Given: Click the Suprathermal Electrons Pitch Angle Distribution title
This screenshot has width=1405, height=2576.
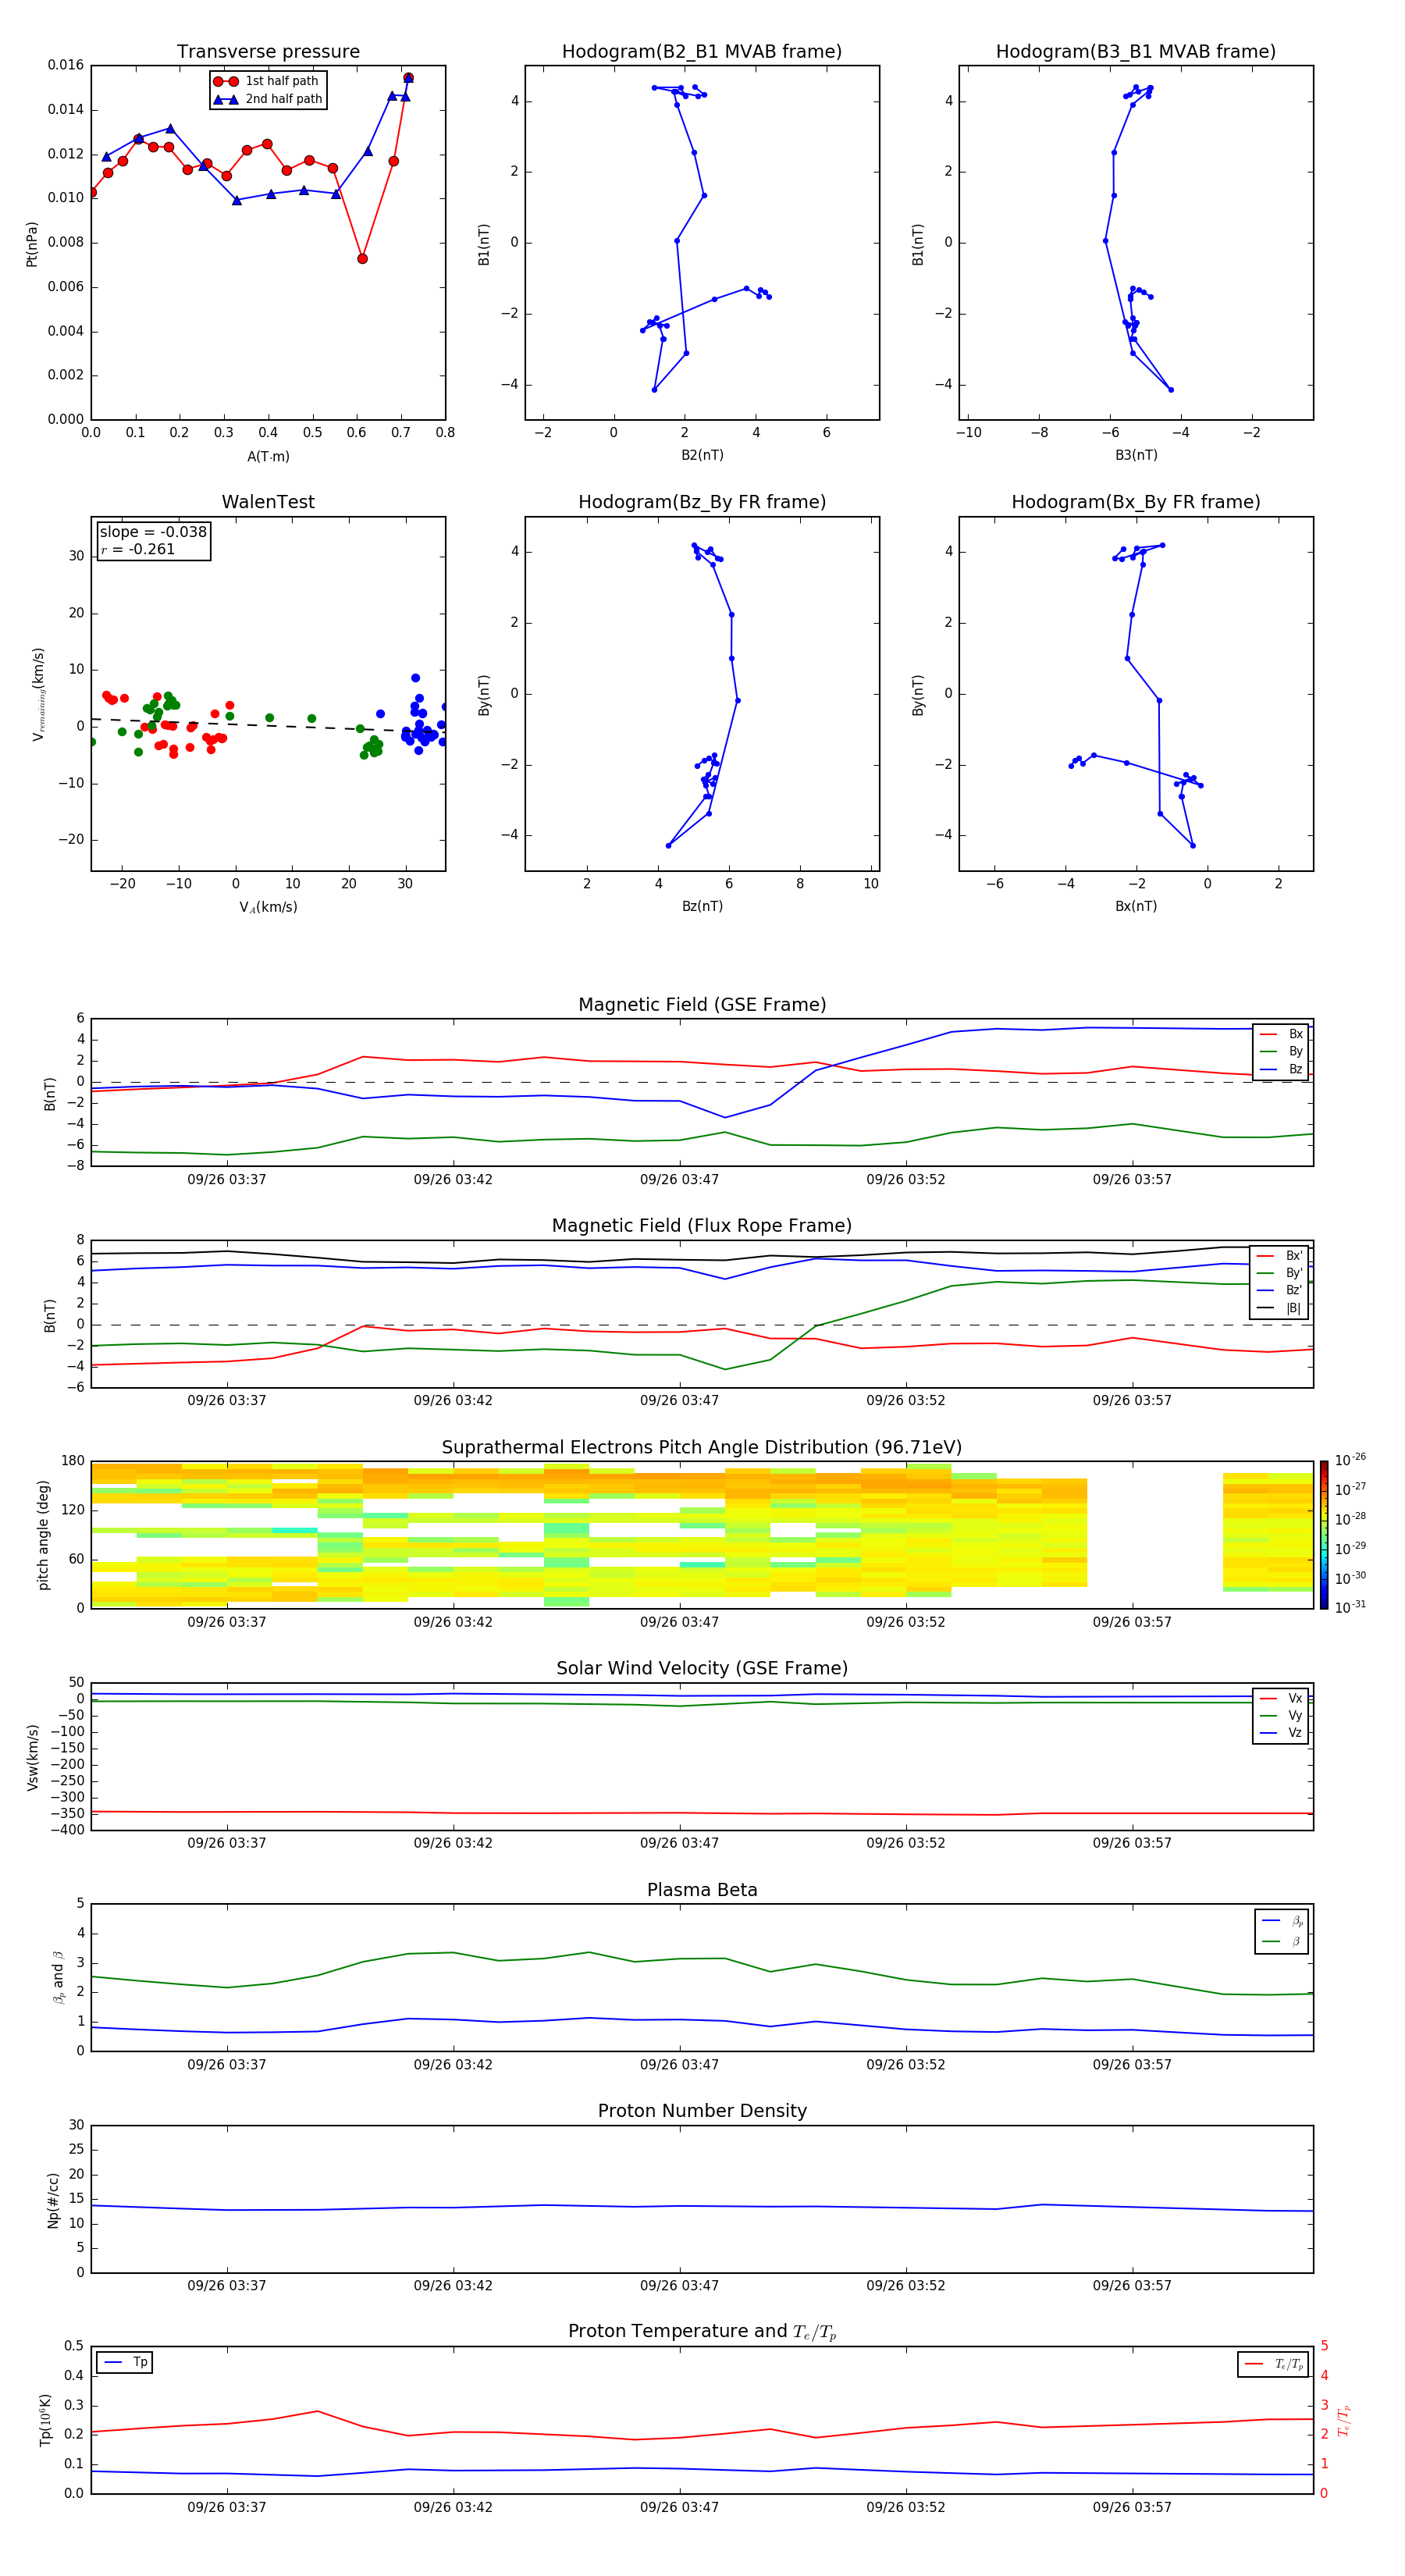Looking at the screenshot, I should [702, 1447].
